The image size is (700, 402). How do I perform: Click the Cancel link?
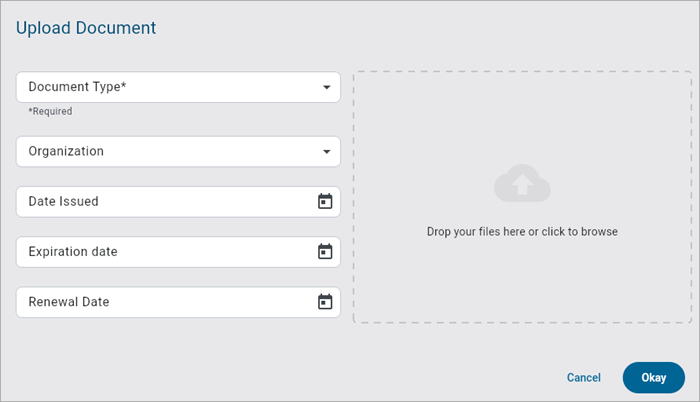(583, 378)
